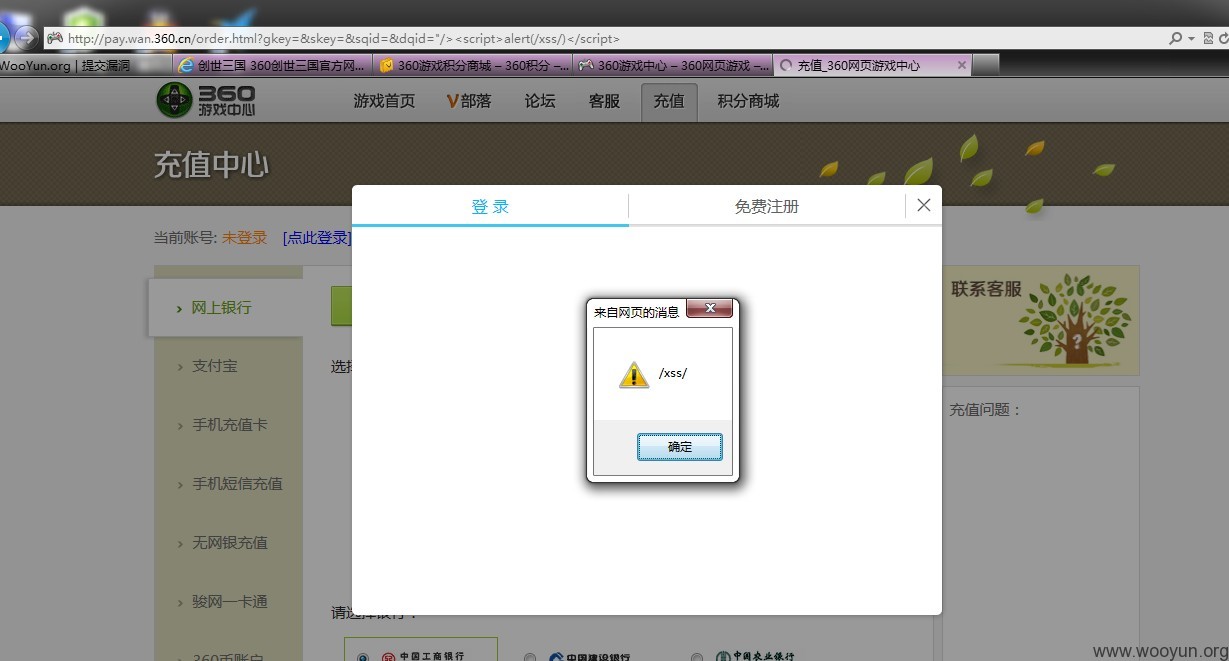The width and height of the screenshot is (1229, 661).
Task: Open V部落 in the top navigation
Action: coord(468,101)
